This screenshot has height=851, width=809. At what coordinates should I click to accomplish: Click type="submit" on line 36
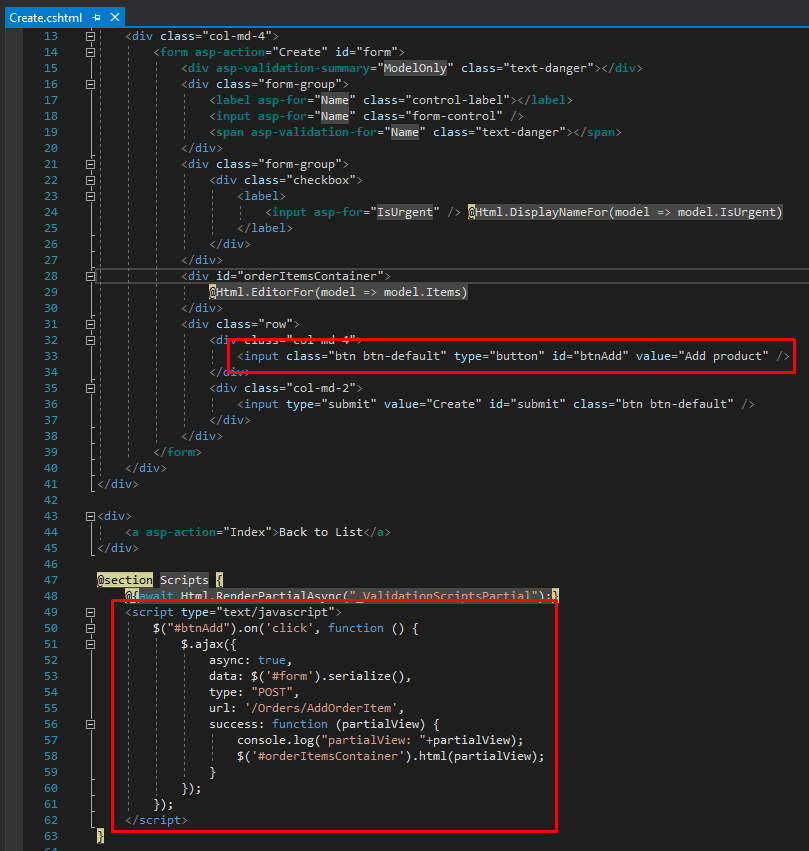tap(331, 404)
